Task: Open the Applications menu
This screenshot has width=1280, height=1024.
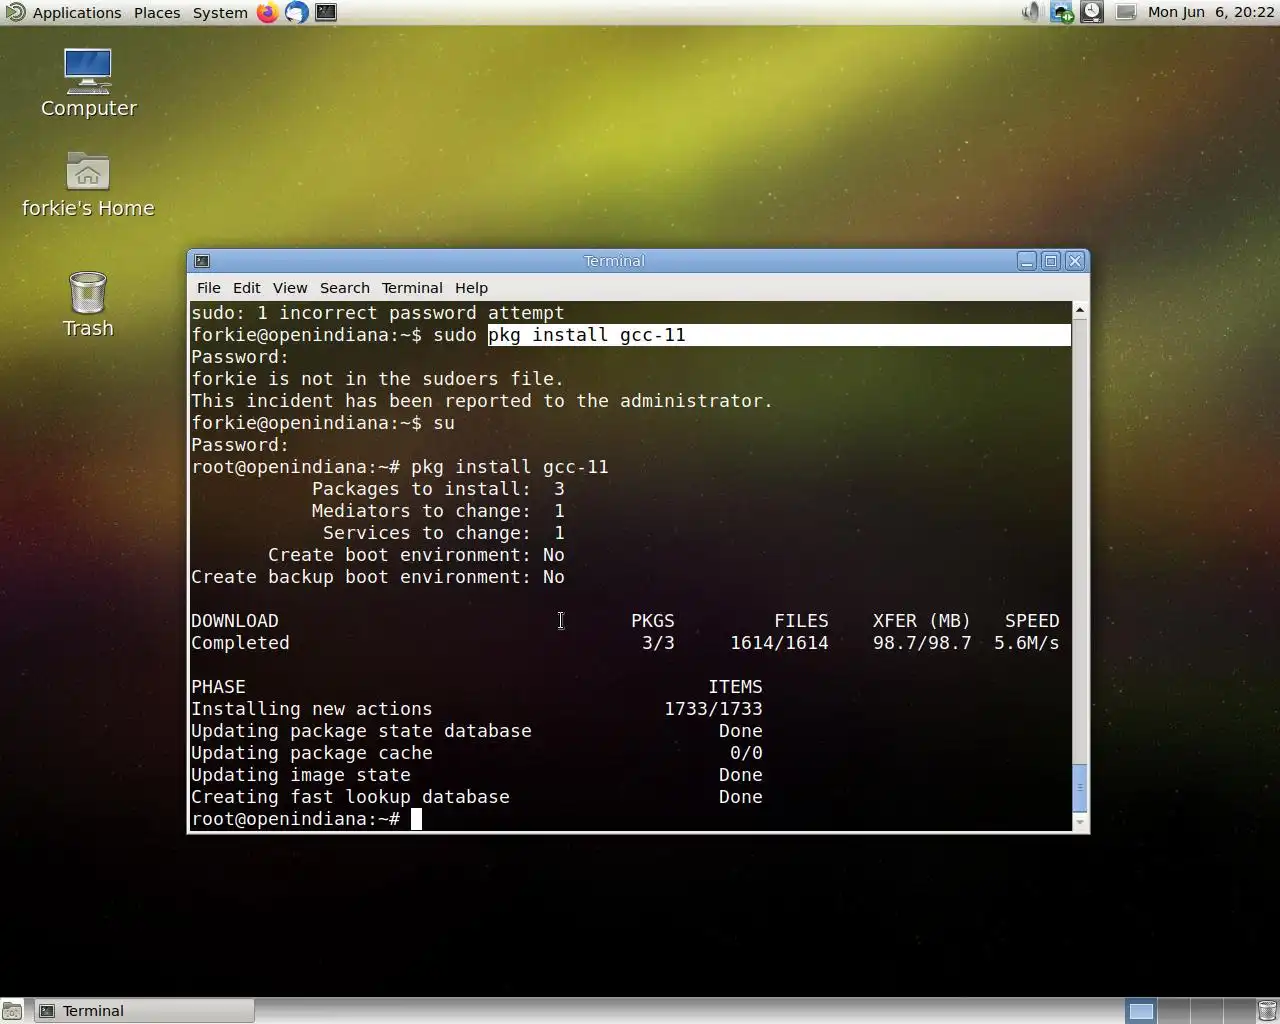Action: (x=77, y=12)
